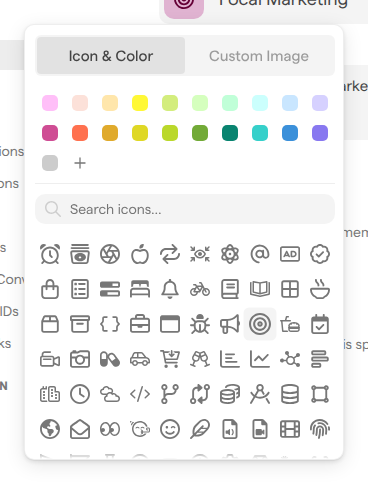
Task: Open the Custom Image tab
Action: click(259, 56)
